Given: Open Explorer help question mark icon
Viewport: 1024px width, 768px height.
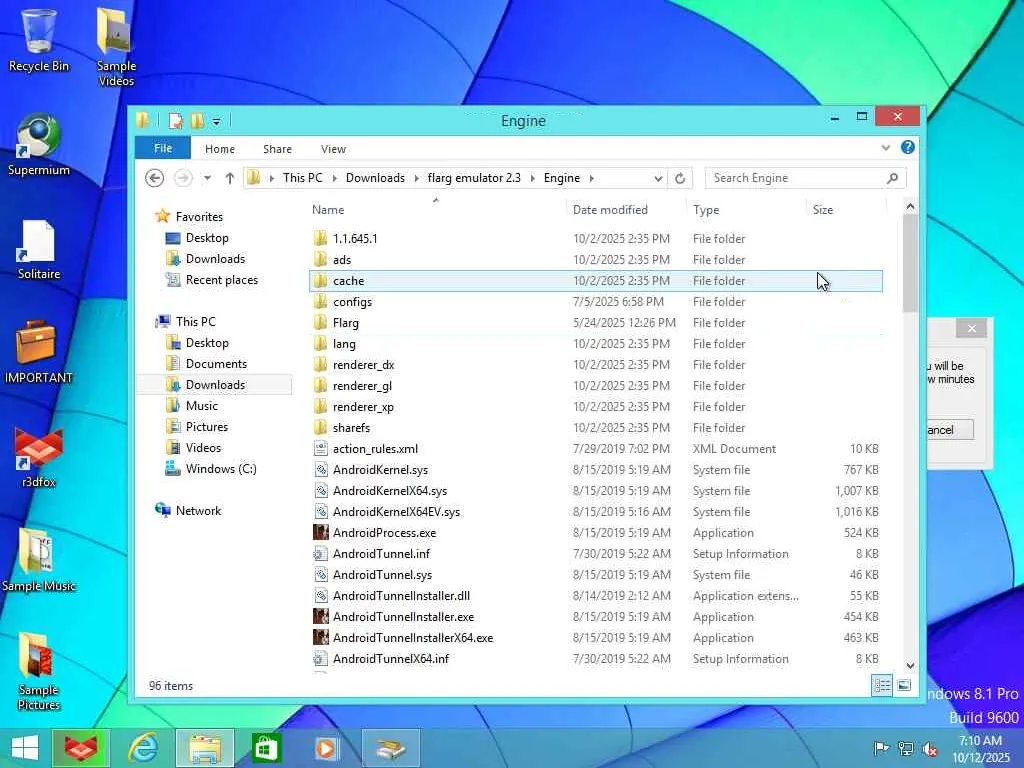Looking at the screenshot, I should [908, 148].
